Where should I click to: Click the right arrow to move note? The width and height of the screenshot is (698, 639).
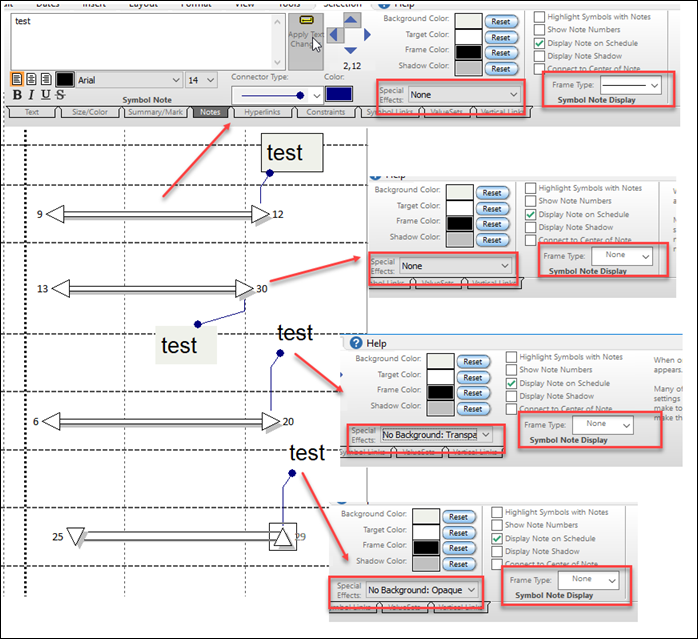pos(367,35)
